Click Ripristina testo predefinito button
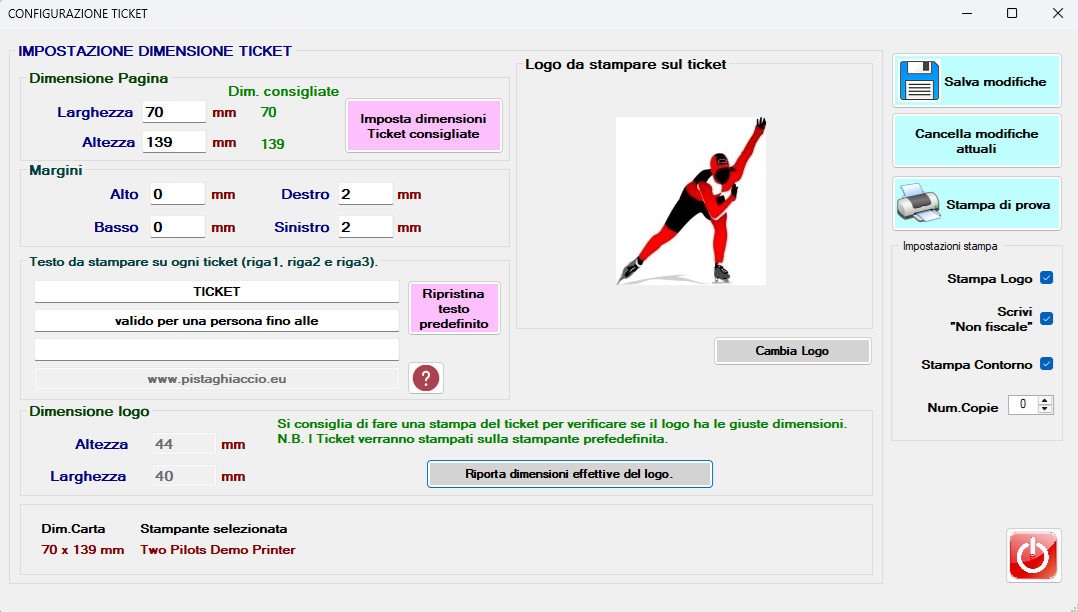The image size is (1078, 612). [x=454, y=309]
